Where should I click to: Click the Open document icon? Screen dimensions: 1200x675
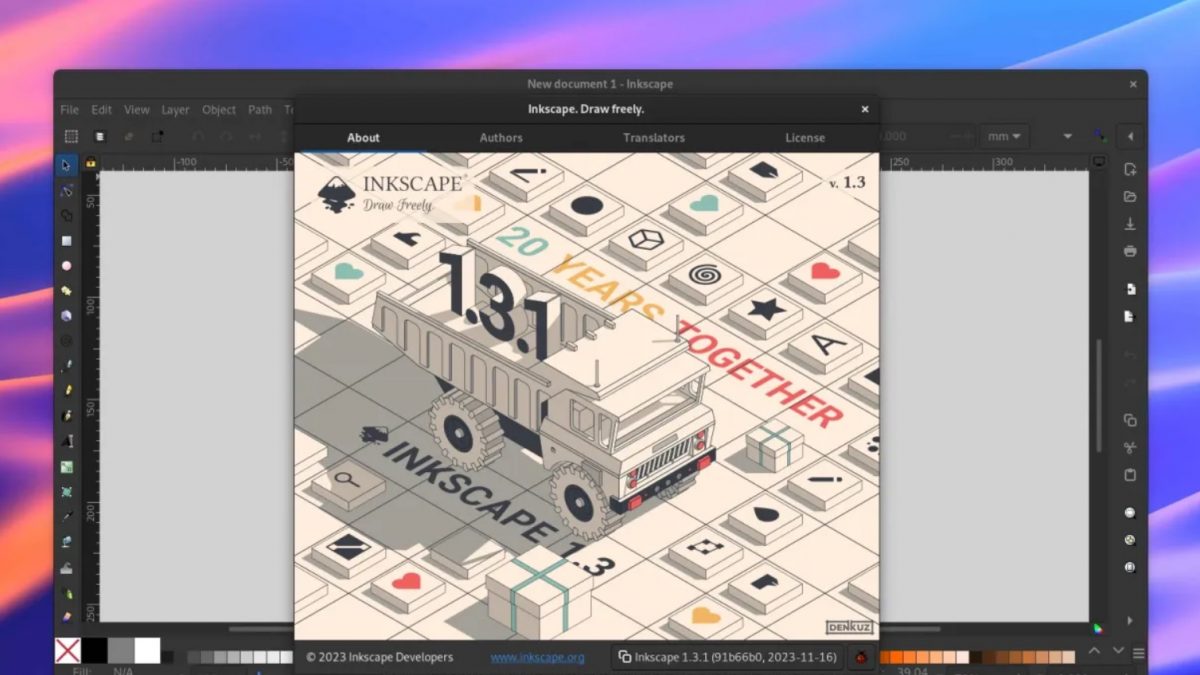(x=1130, y=197)
